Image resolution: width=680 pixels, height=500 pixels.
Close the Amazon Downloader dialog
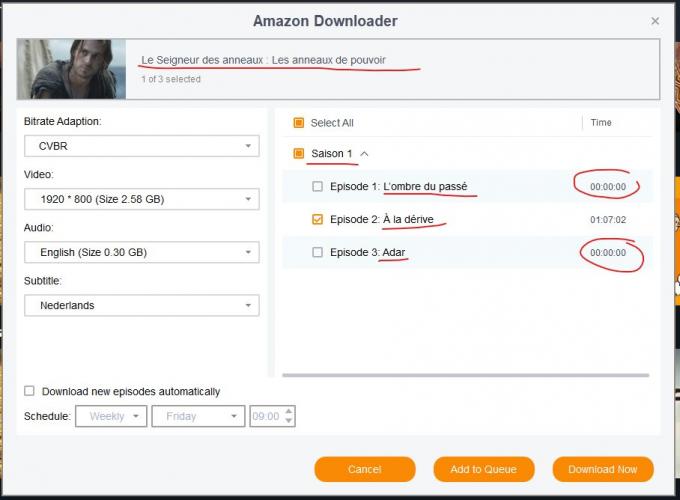pos(655,21)
